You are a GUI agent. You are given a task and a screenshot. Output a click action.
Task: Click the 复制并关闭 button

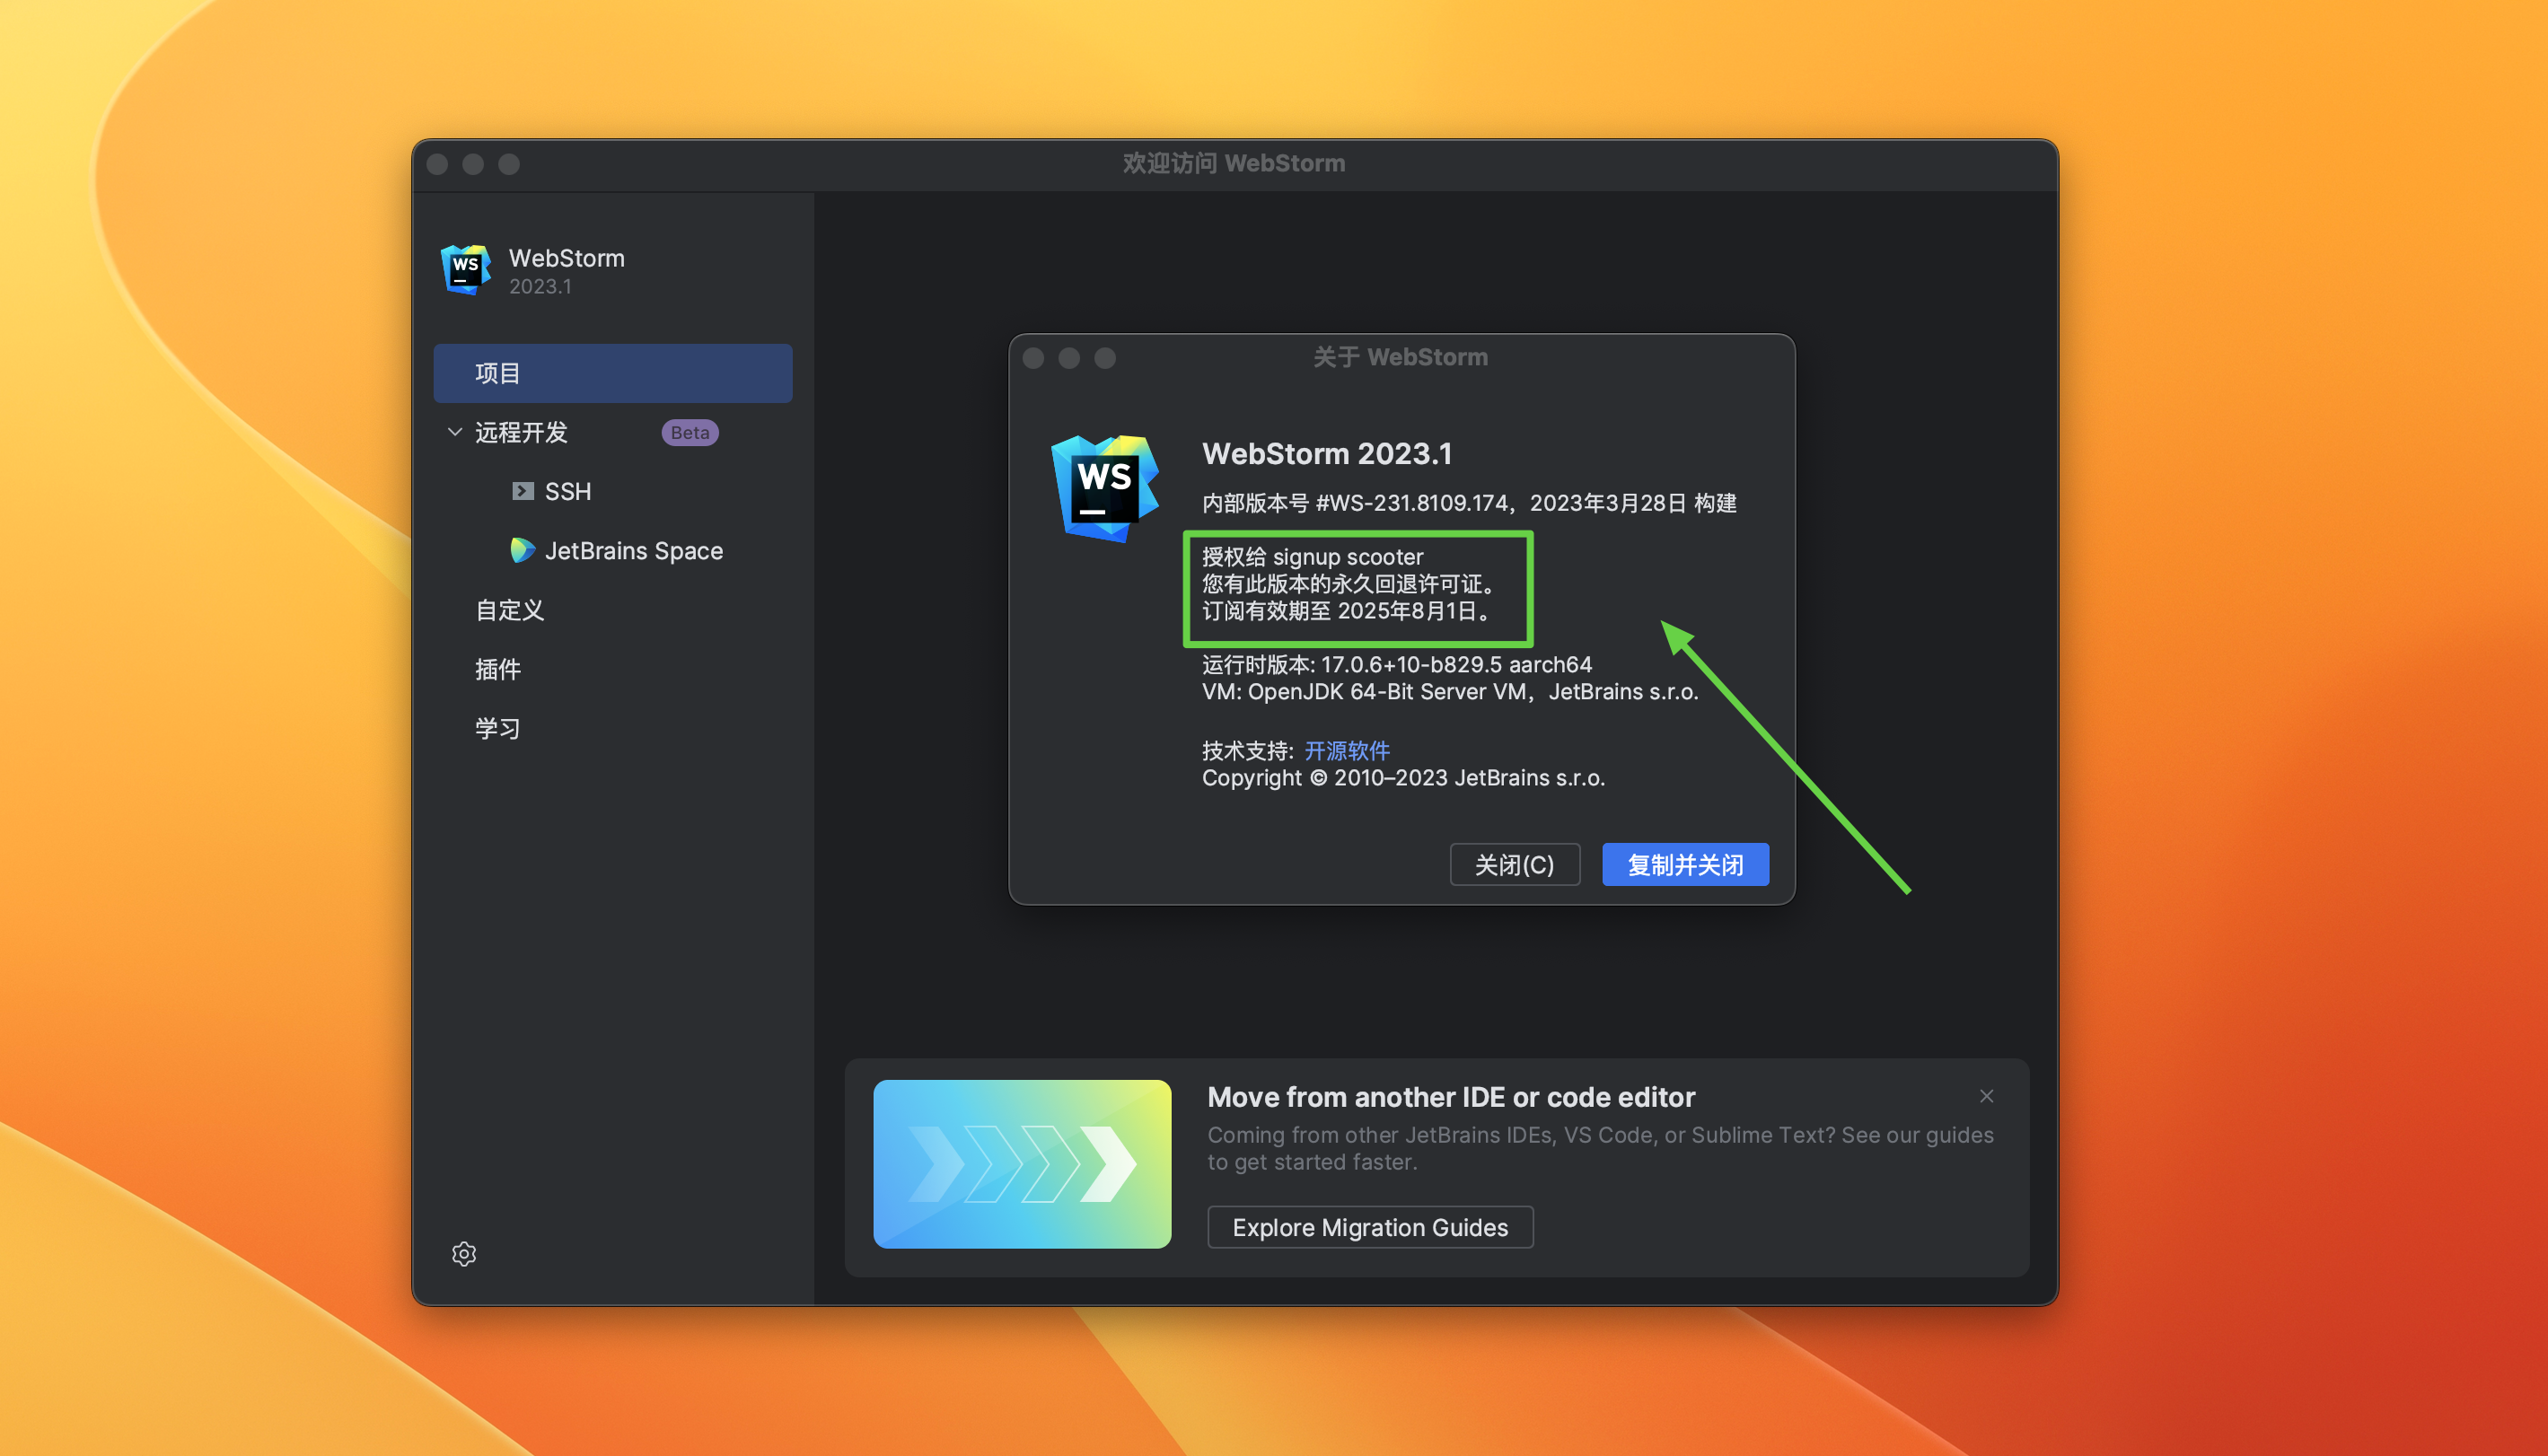[1685, 864]
